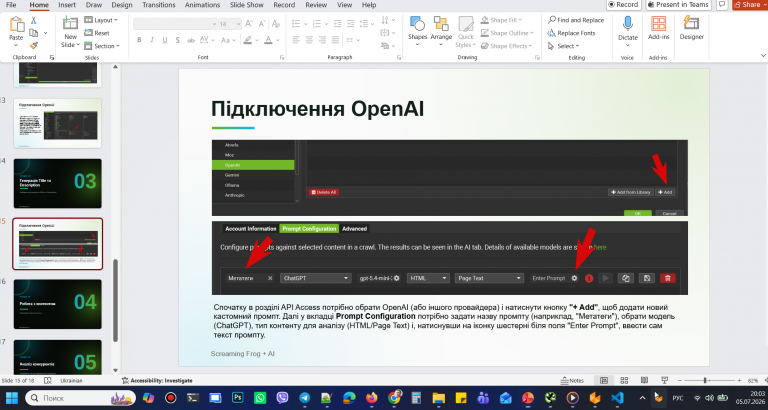This screenshot has height=410, width=768.
Task: Apply text highlight color
Action: [x=248, y=40]
